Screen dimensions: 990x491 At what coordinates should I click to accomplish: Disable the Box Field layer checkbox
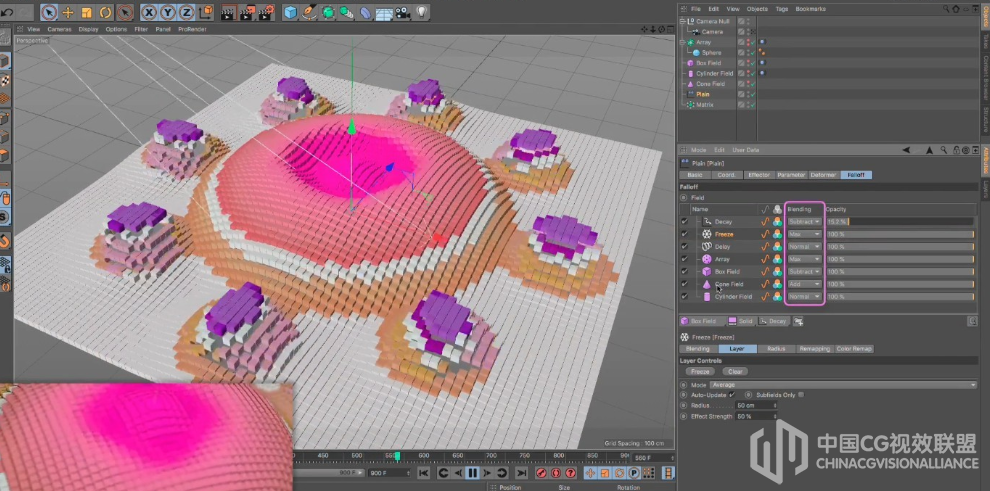[684, 271]
